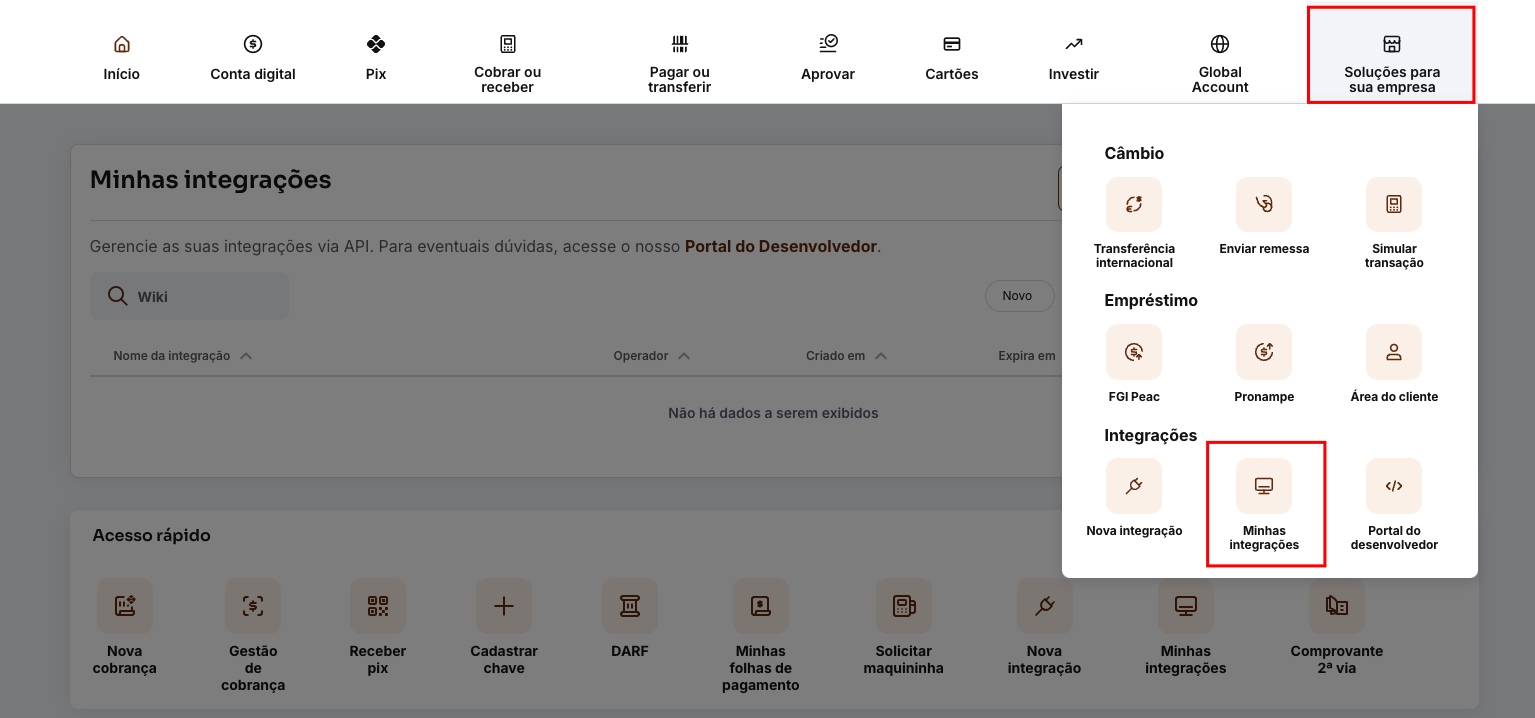Click the Enviar remessa icon in Câmbio section

point(1263,204)
